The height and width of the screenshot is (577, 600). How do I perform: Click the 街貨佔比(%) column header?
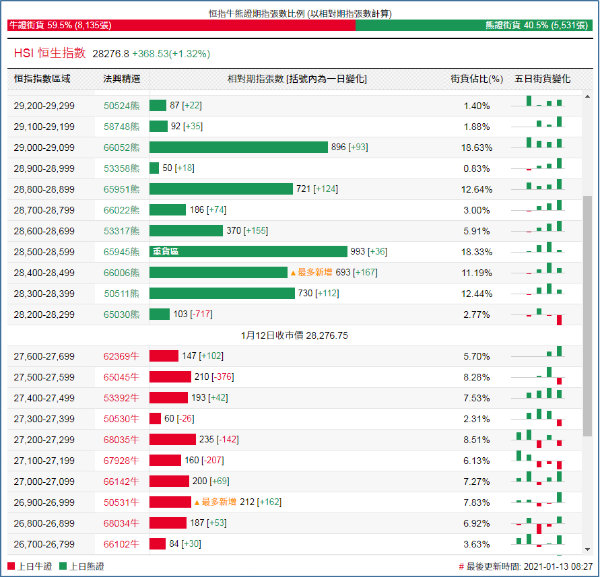(x=477, y=79)
